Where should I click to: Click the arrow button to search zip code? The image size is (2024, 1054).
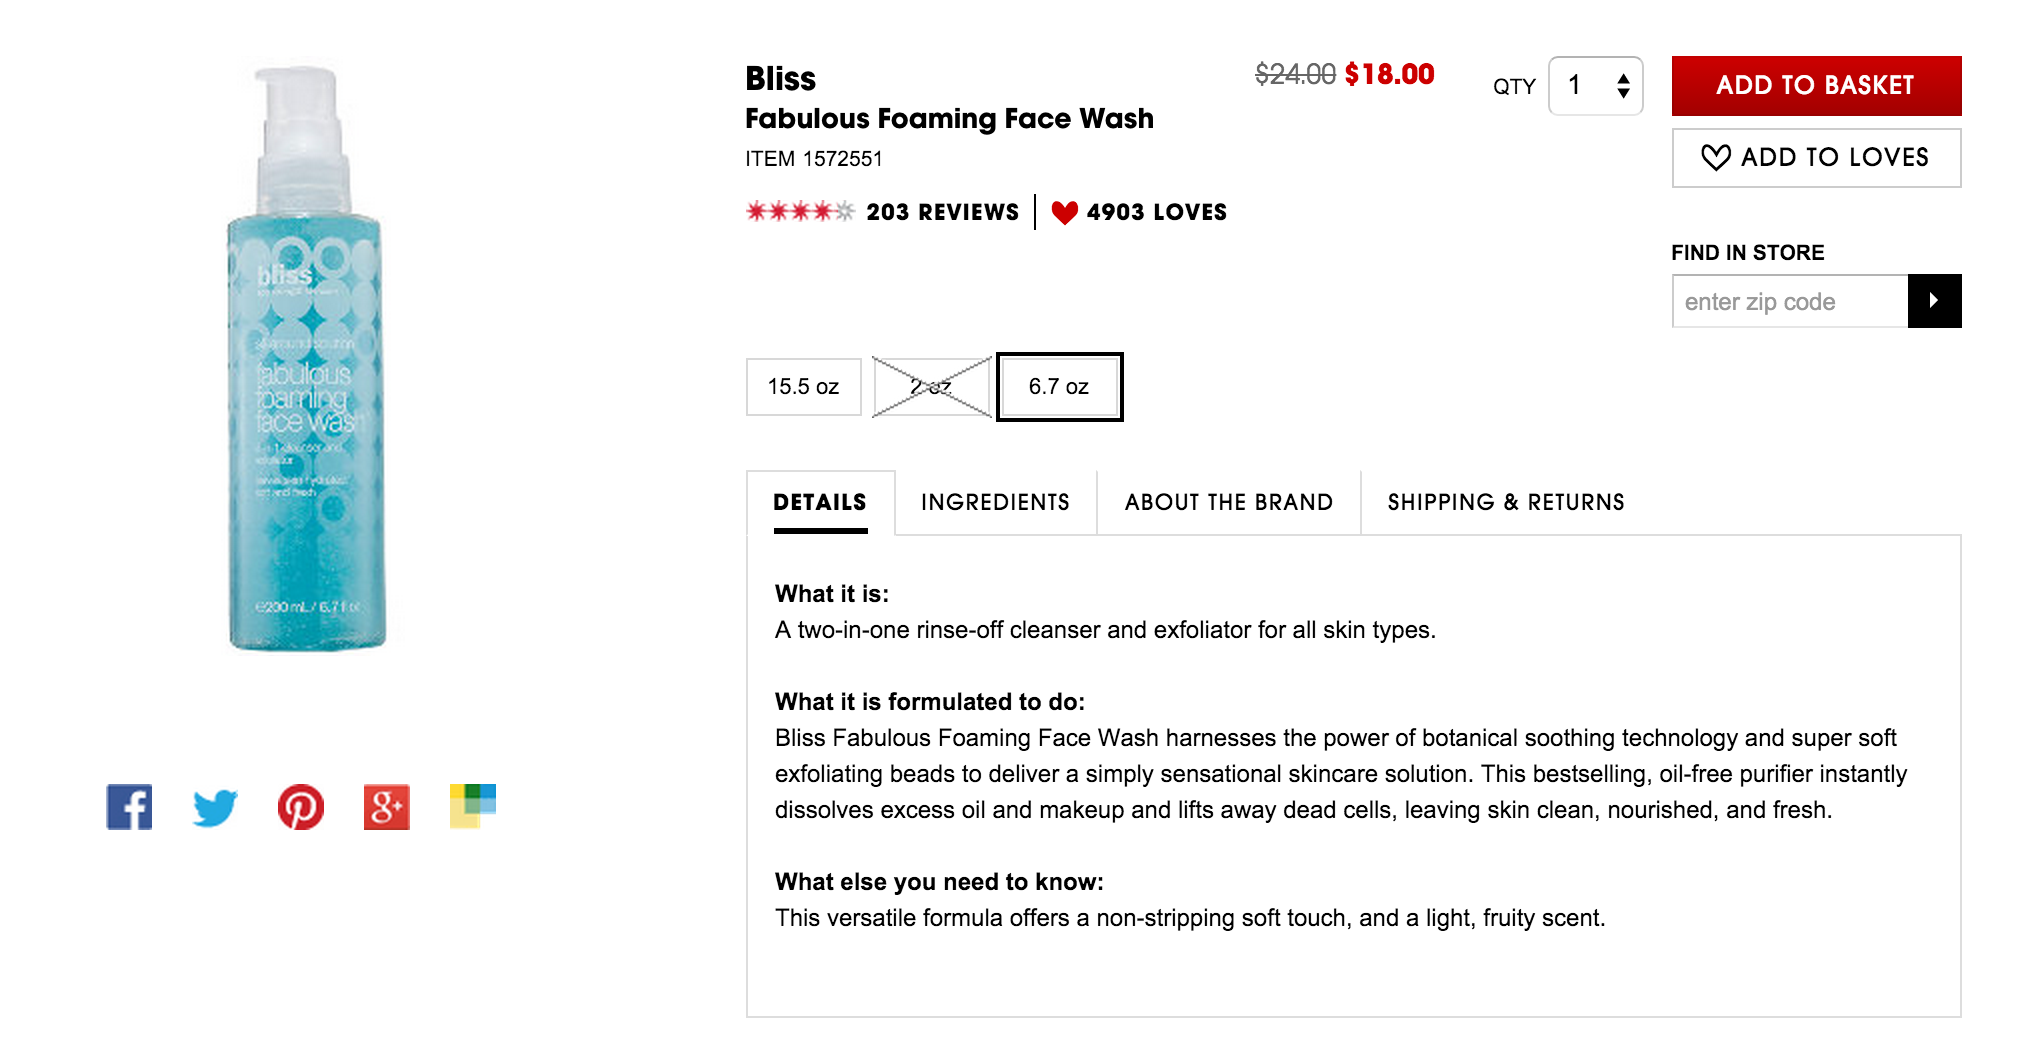(x=1935, y=301)
